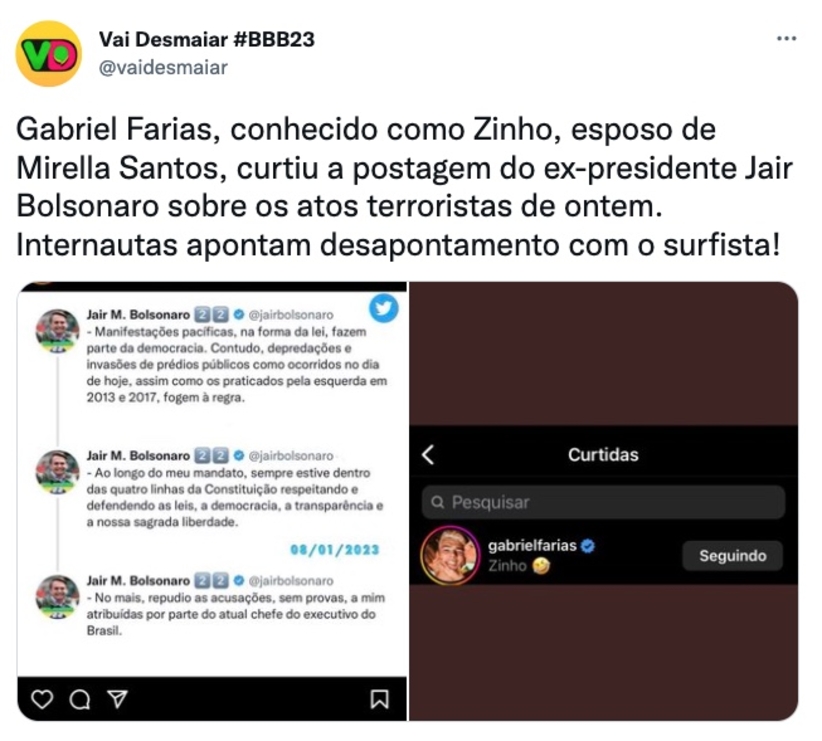Click Bolsonaro's avatar on the third tweet
The height and width of the screenshot is (741, 822).
[x=58, y=597]
